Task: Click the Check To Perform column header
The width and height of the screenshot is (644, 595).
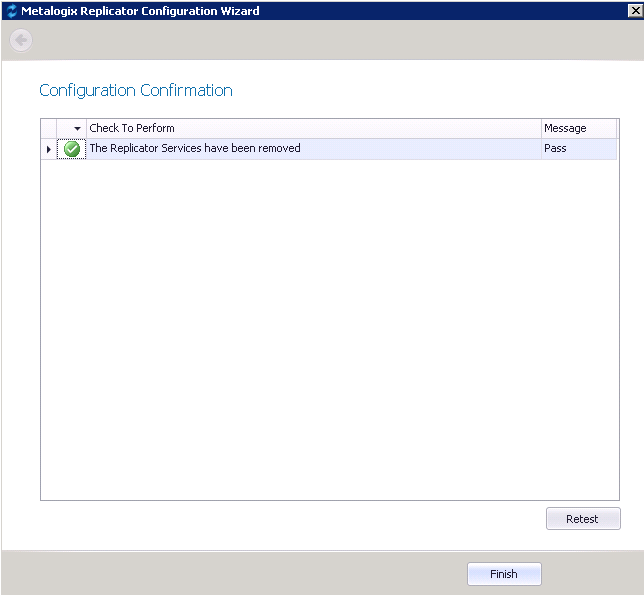Action: pyautogui.click(x=313, y=128)
